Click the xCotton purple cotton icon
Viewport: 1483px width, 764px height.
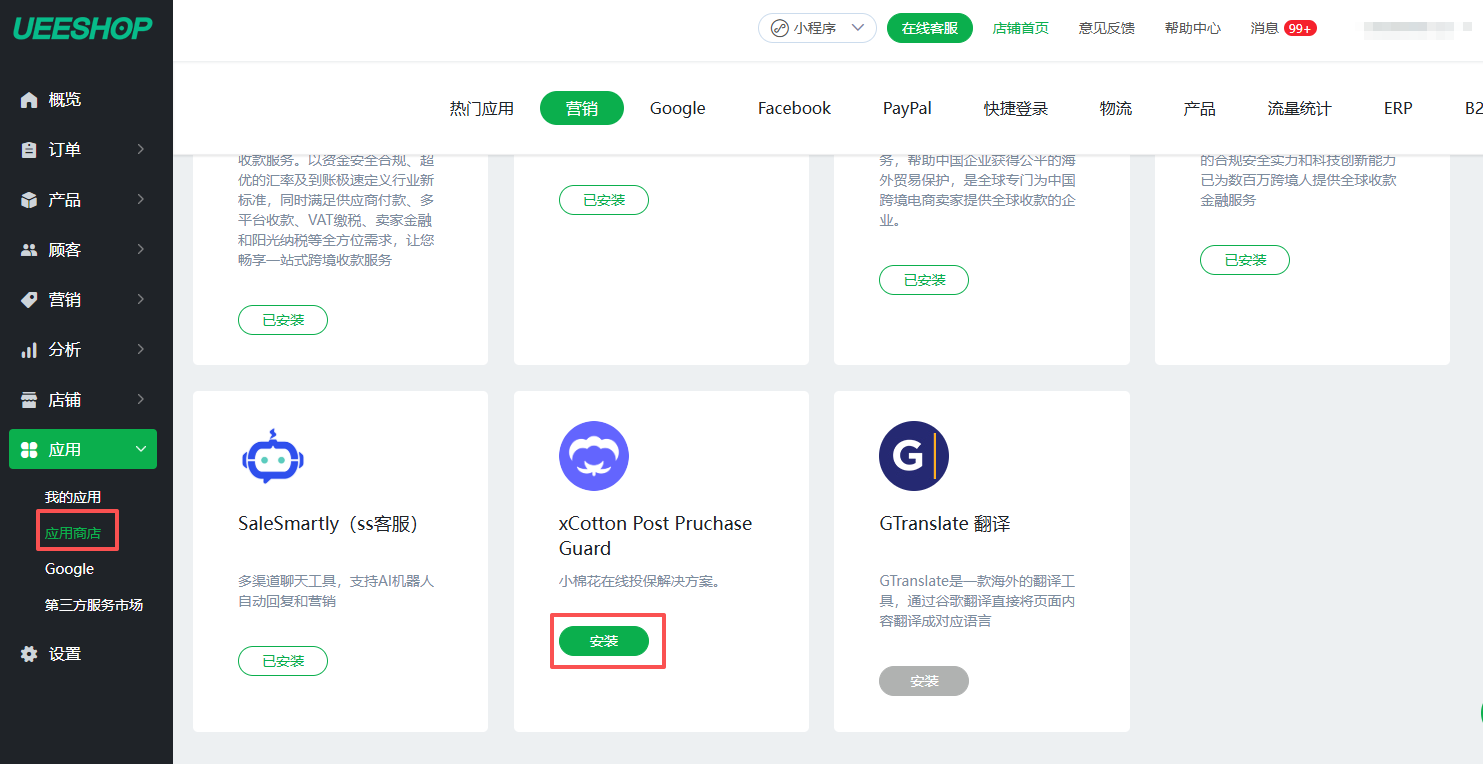(x=593, y=457)
